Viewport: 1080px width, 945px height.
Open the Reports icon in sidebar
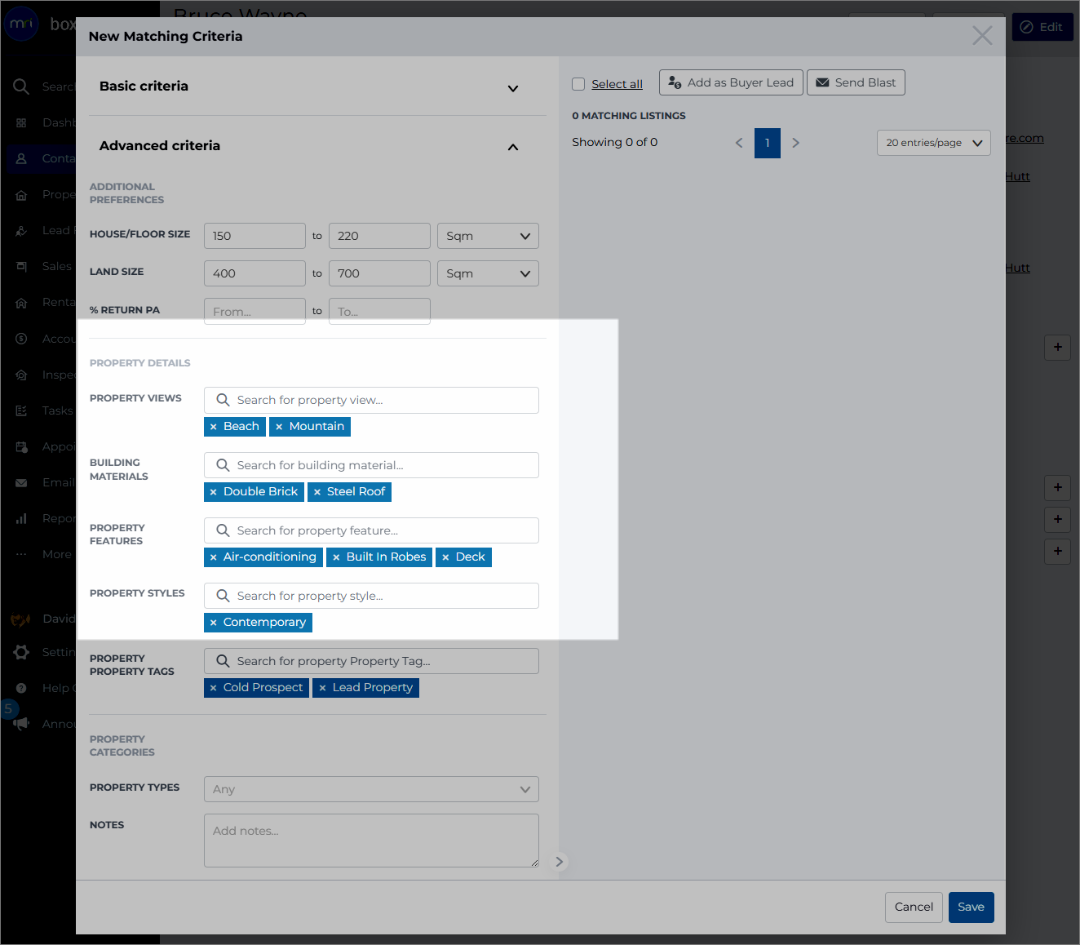tap(21, 519)
